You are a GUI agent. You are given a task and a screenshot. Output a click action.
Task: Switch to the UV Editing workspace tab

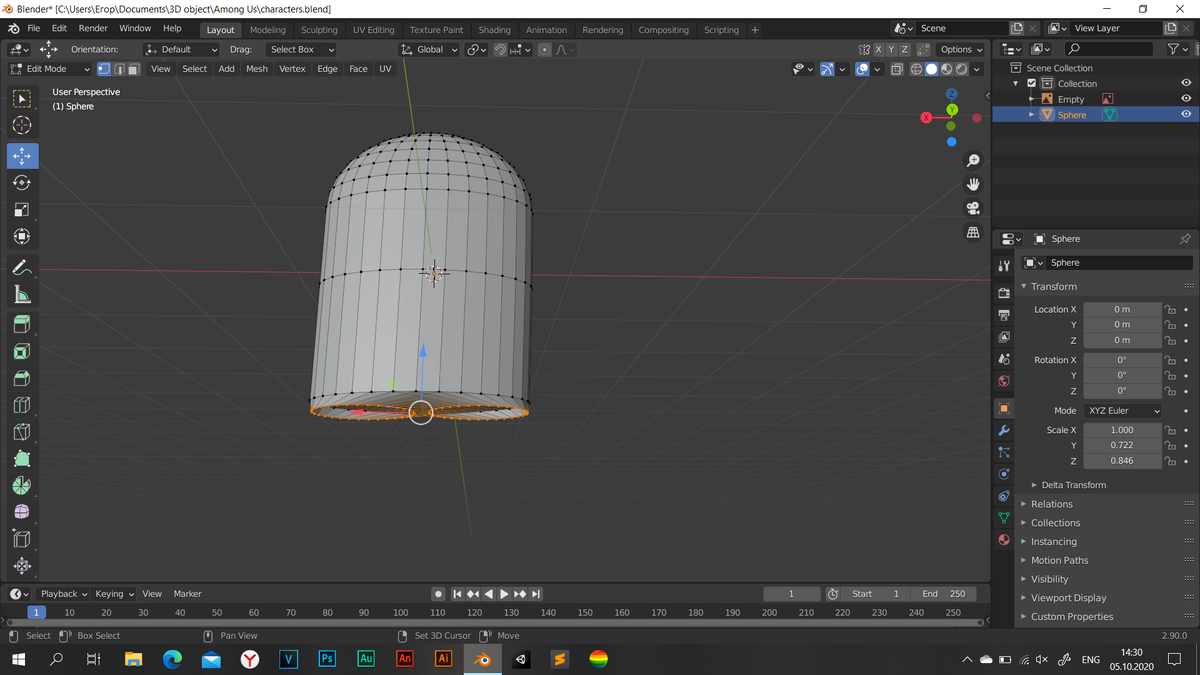click(373, 30)
